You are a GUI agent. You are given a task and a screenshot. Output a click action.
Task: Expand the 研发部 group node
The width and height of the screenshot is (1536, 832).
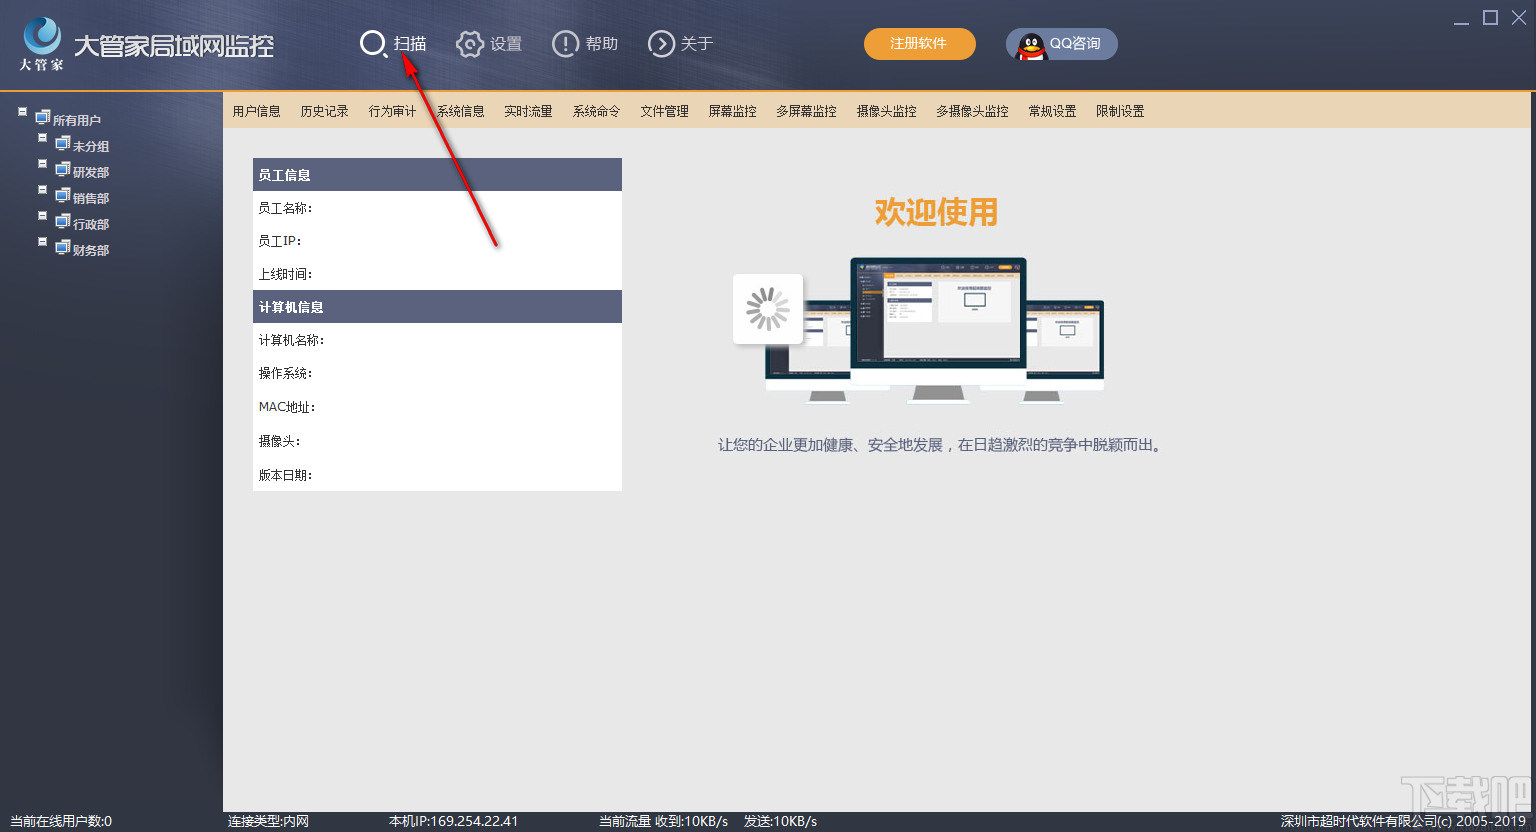42,165
